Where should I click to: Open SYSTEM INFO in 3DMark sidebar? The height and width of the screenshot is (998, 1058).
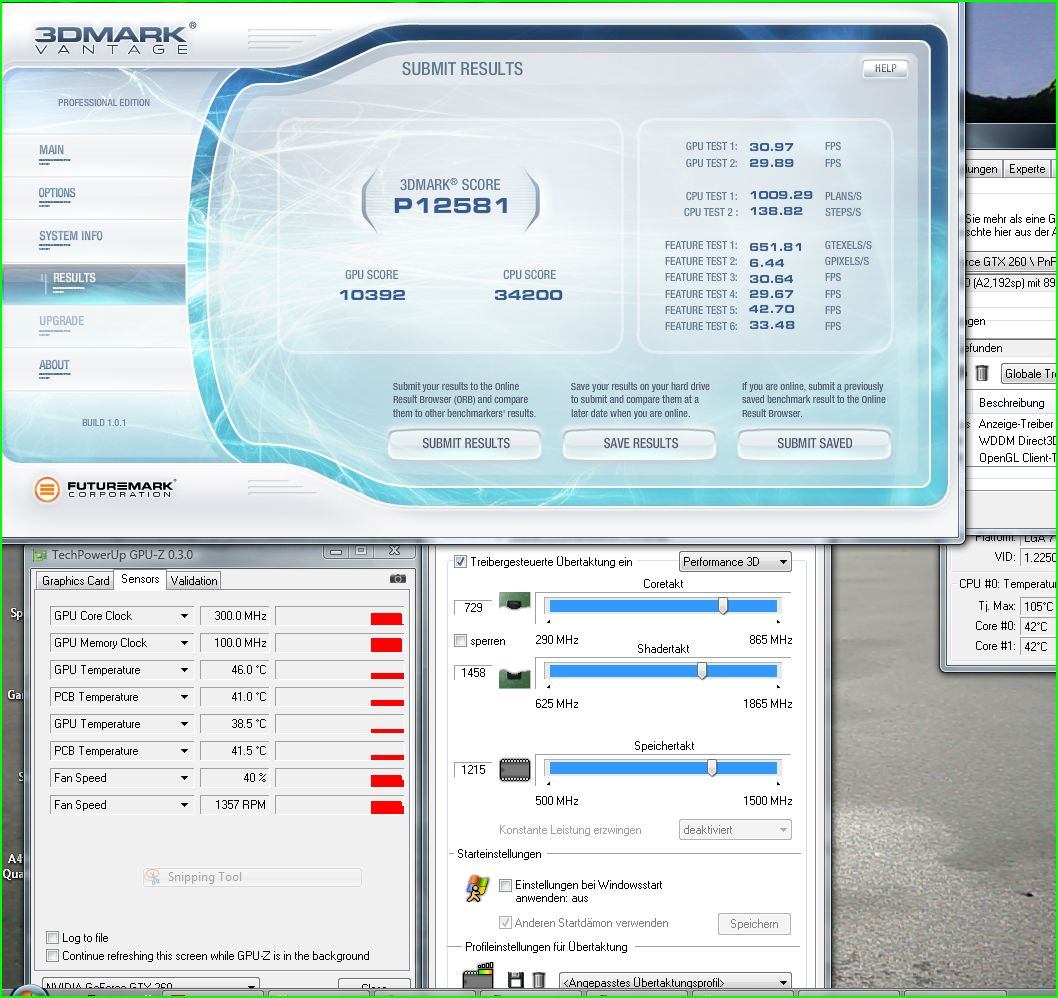click(x=71, y=236)
